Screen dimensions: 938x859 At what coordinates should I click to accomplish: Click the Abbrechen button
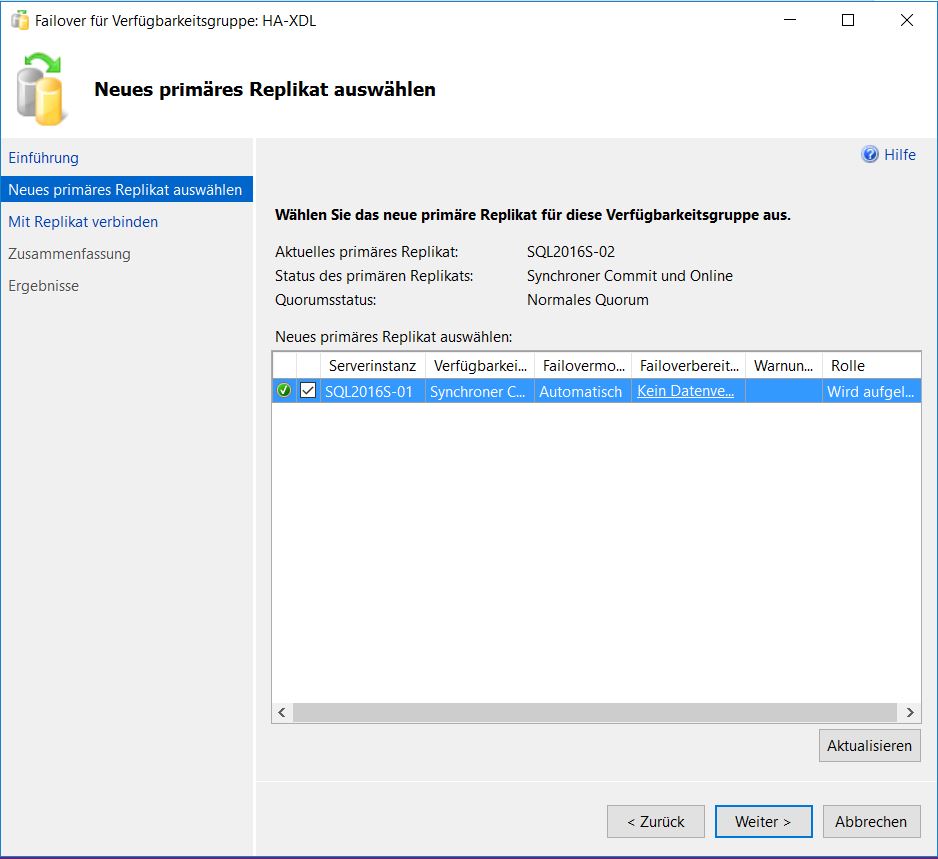(x=871, y=821)
